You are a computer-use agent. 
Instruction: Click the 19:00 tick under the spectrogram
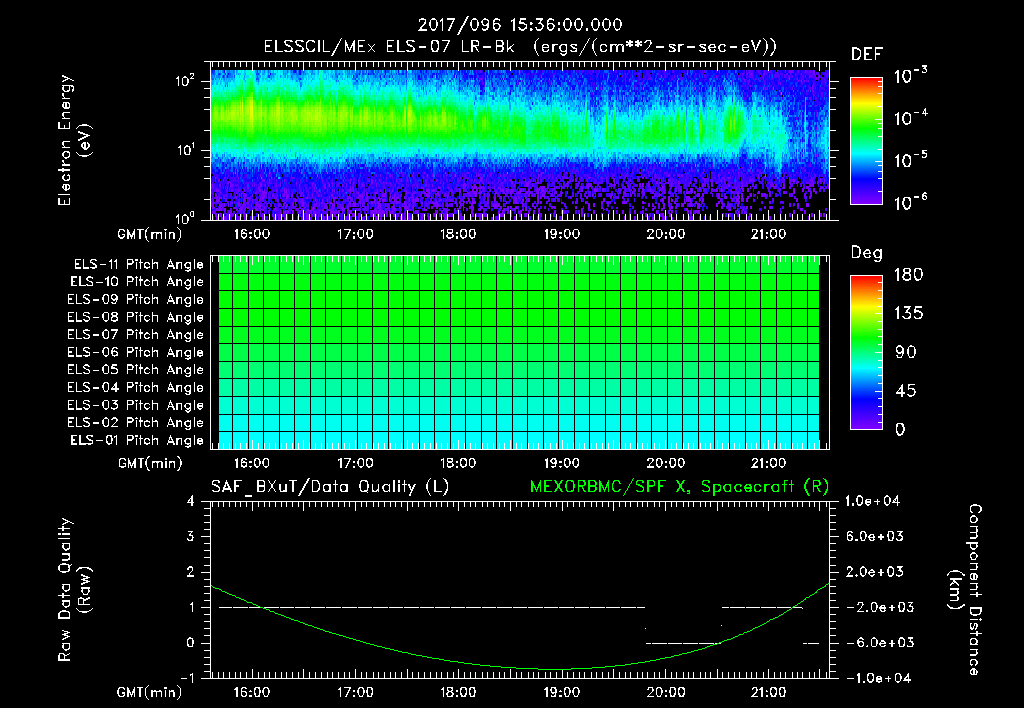pyautogui.click(x=562, y=234)
